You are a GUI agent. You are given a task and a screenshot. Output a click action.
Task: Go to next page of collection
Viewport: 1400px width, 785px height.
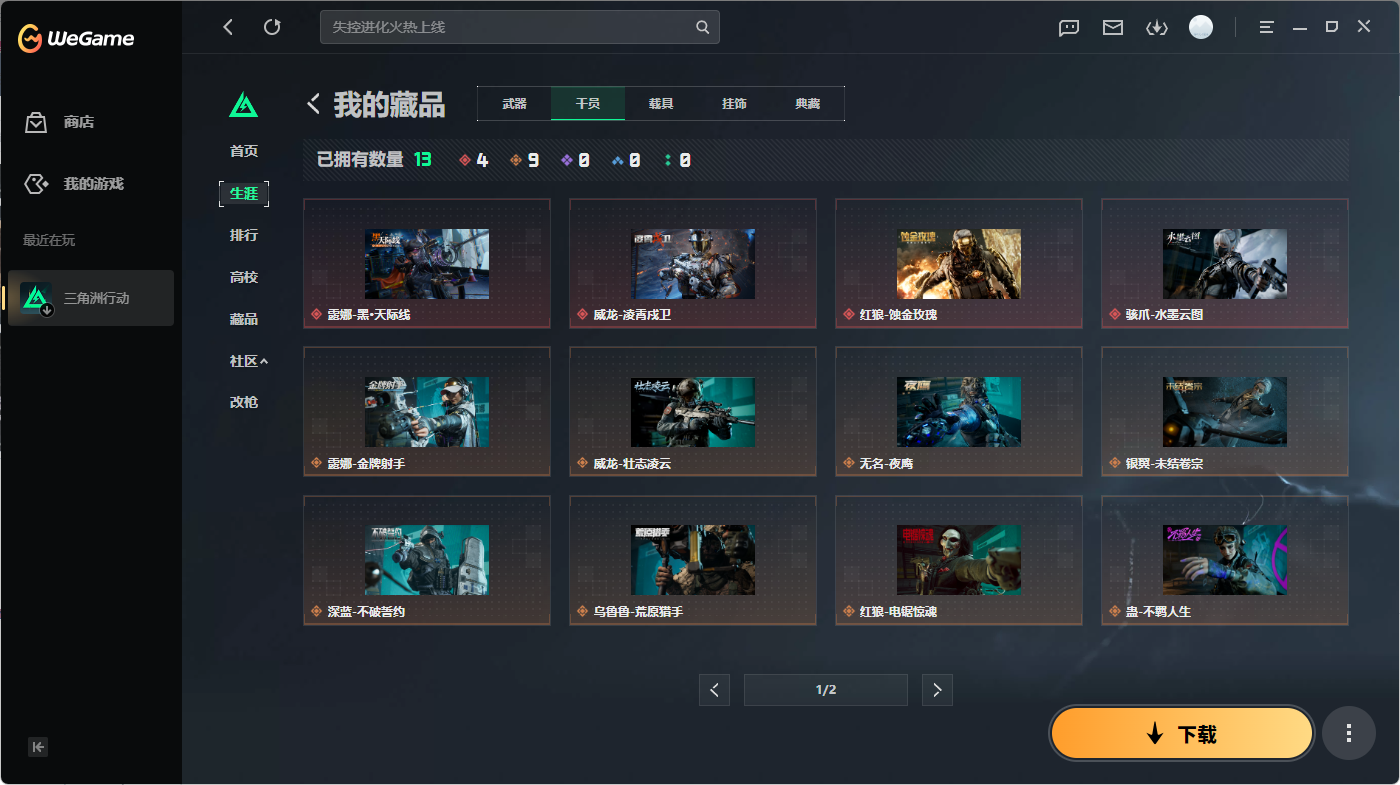[937, 690]
